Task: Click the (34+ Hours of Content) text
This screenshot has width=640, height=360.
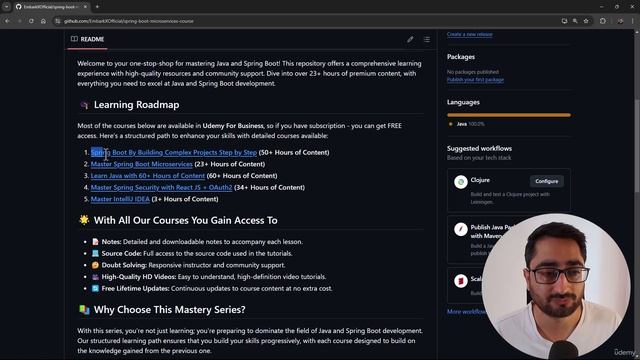Action: pos(269,187)
